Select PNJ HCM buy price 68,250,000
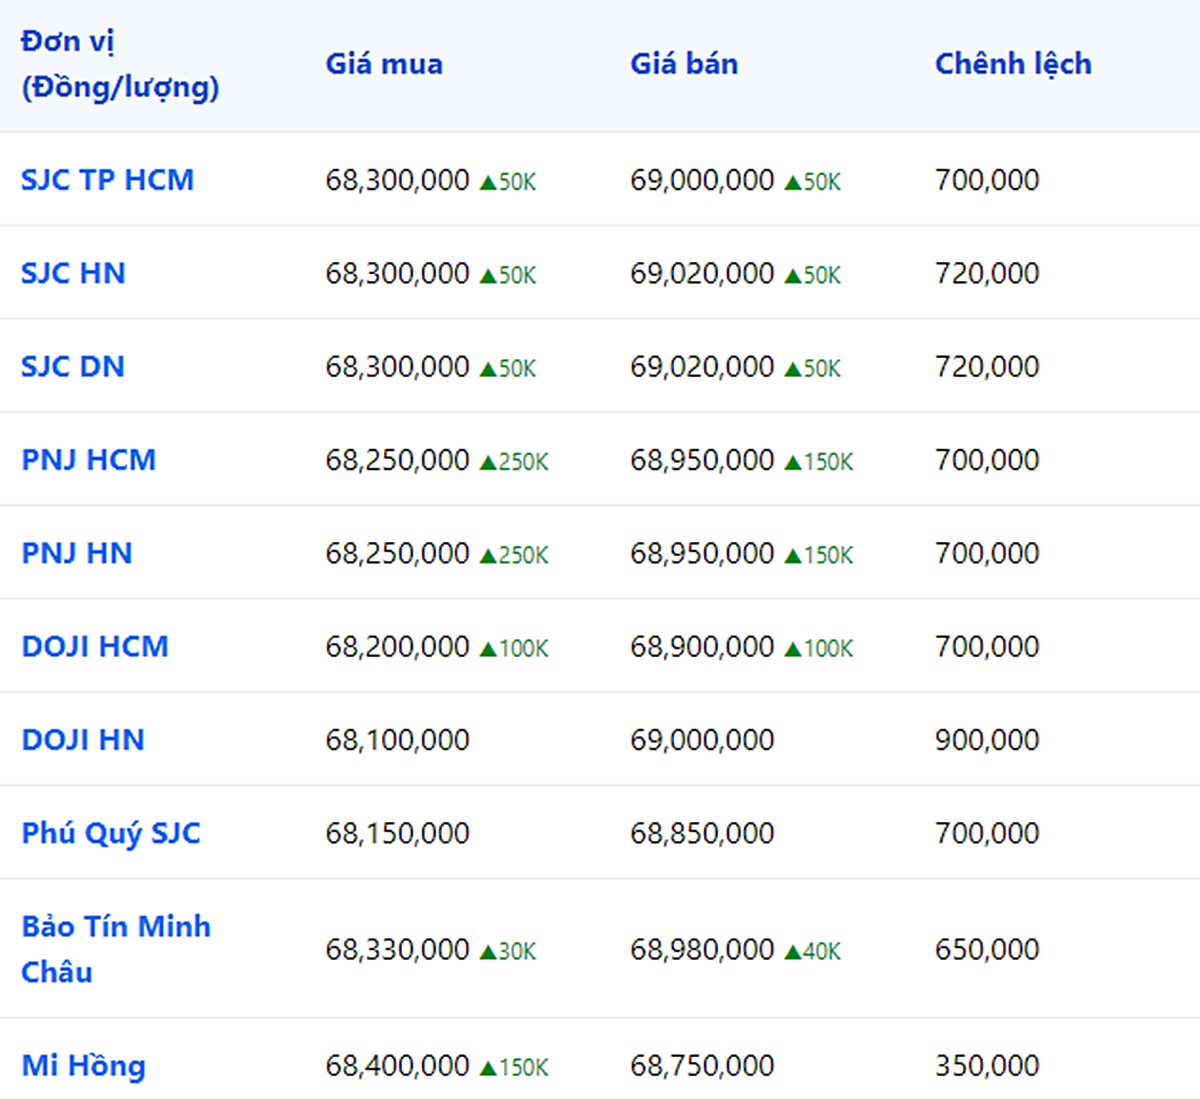This screenshot has width=1200, height=1099. (x=397, y=460)
